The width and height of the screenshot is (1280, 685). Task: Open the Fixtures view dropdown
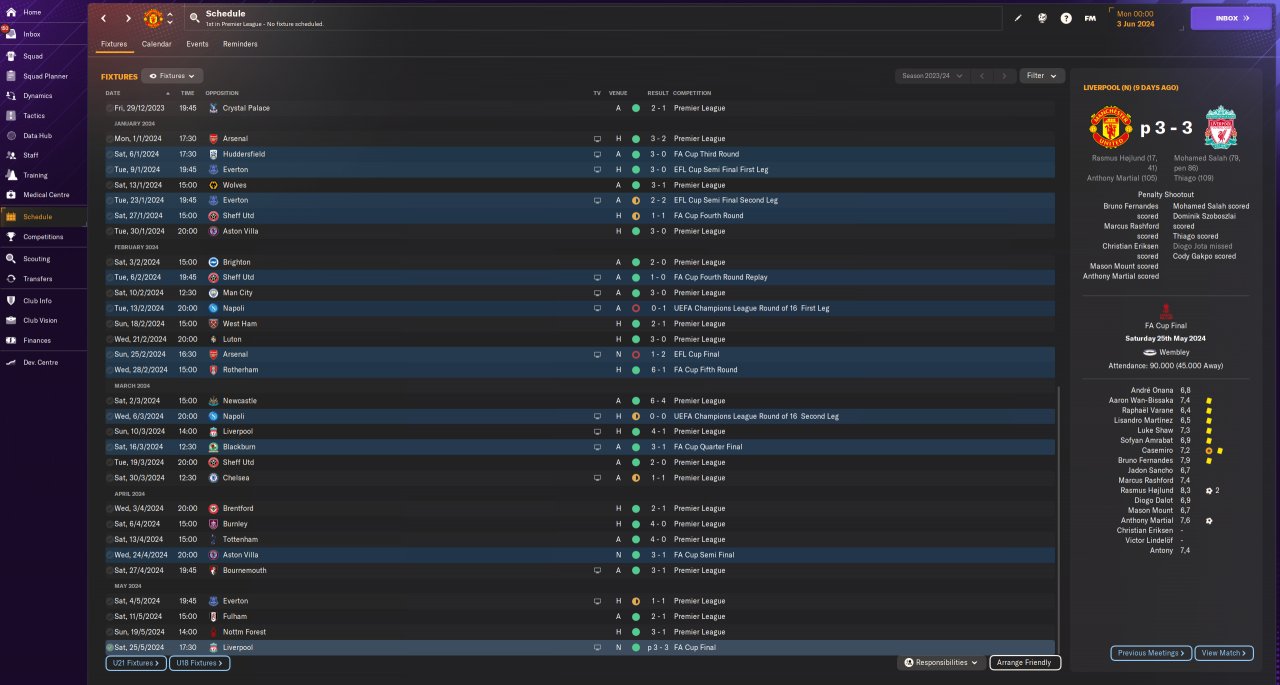tap(172, 76)
